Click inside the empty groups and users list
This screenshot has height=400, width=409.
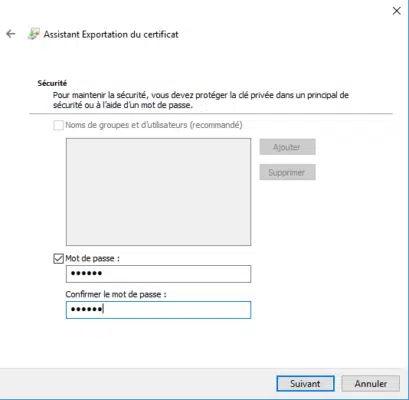click(x=158, y=192)
